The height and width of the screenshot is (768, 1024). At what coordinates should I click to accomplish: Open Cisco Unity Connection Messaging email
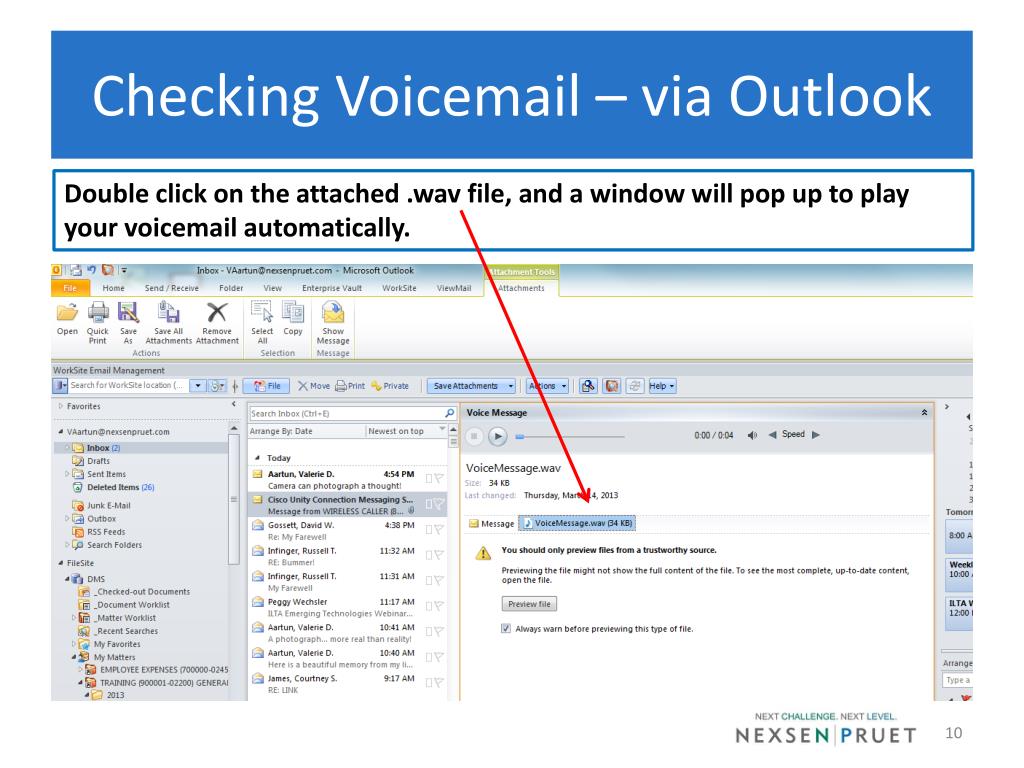point(347,505)
